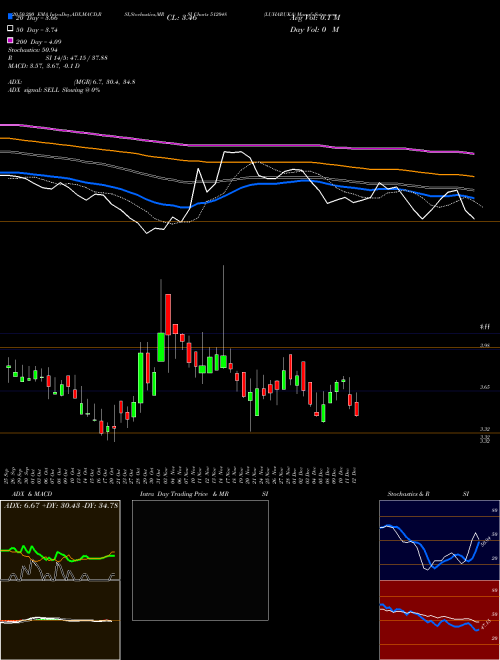This screenshot has width=500, height=660.
Task: Click the 'MACD: 3.57, 3.67, -0.1 D' line
Action: pyautogui.click(x=44, y=66)
